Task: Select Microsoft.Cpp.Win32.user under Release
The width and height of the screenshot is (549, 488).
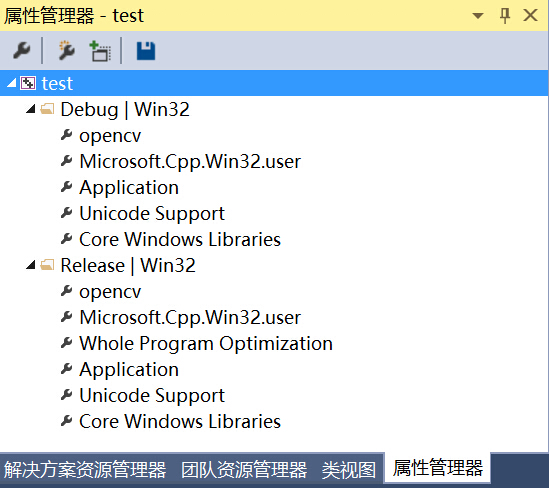Action: (190, 318)
